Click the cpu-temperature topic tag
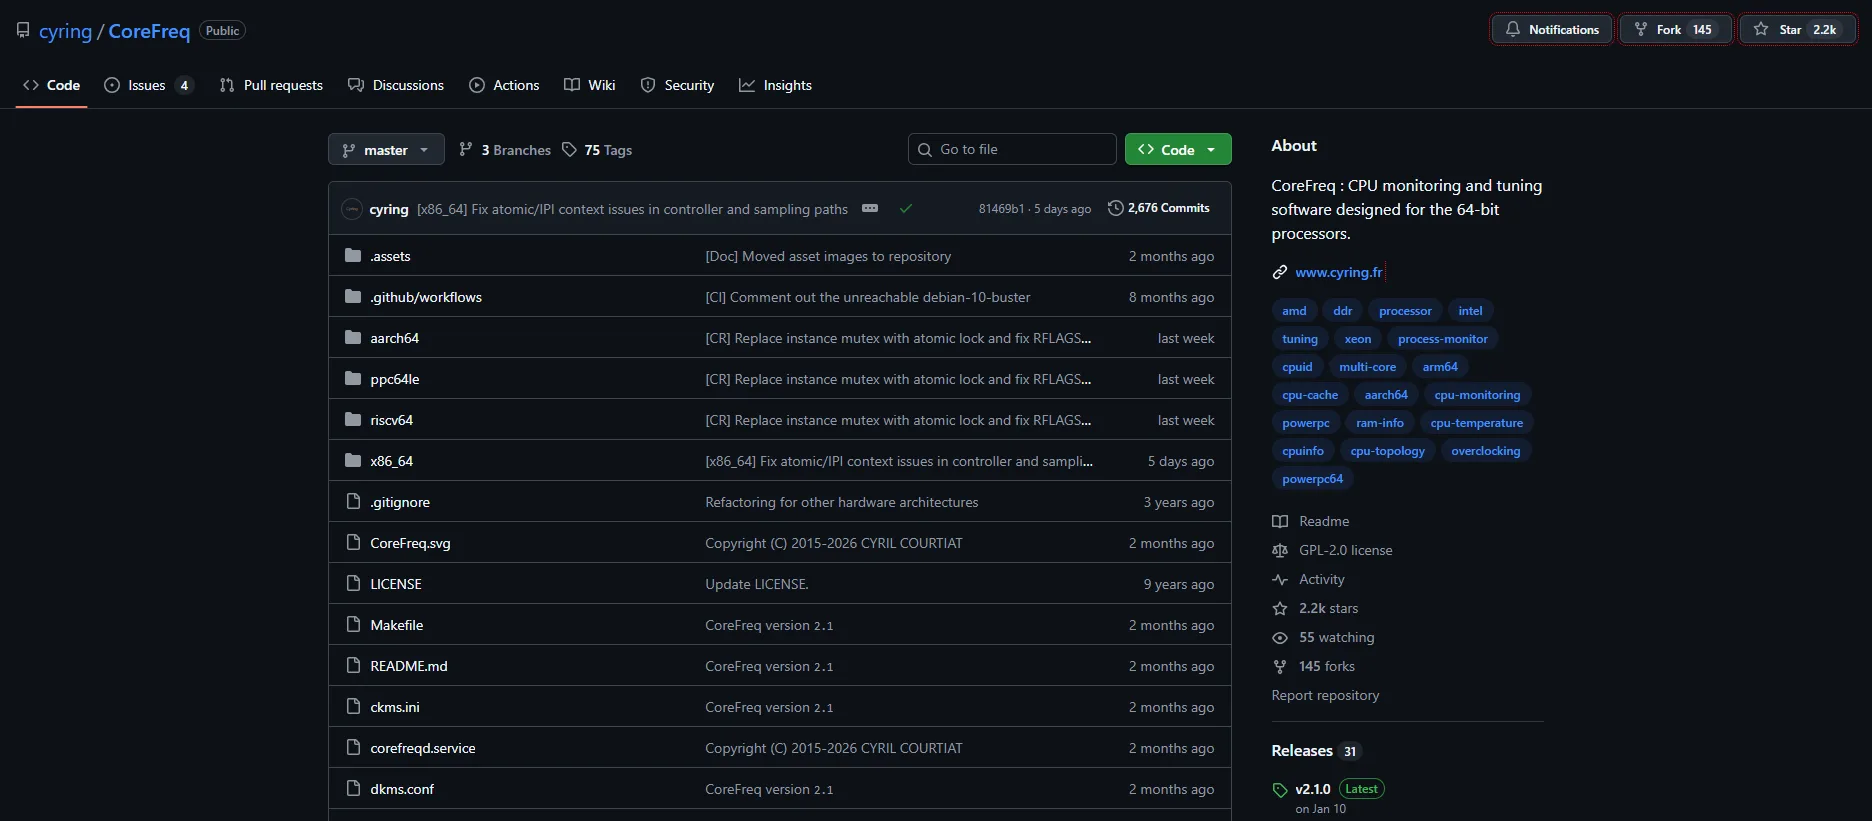The image size is (1872, 821). [x=1476, y=423]
